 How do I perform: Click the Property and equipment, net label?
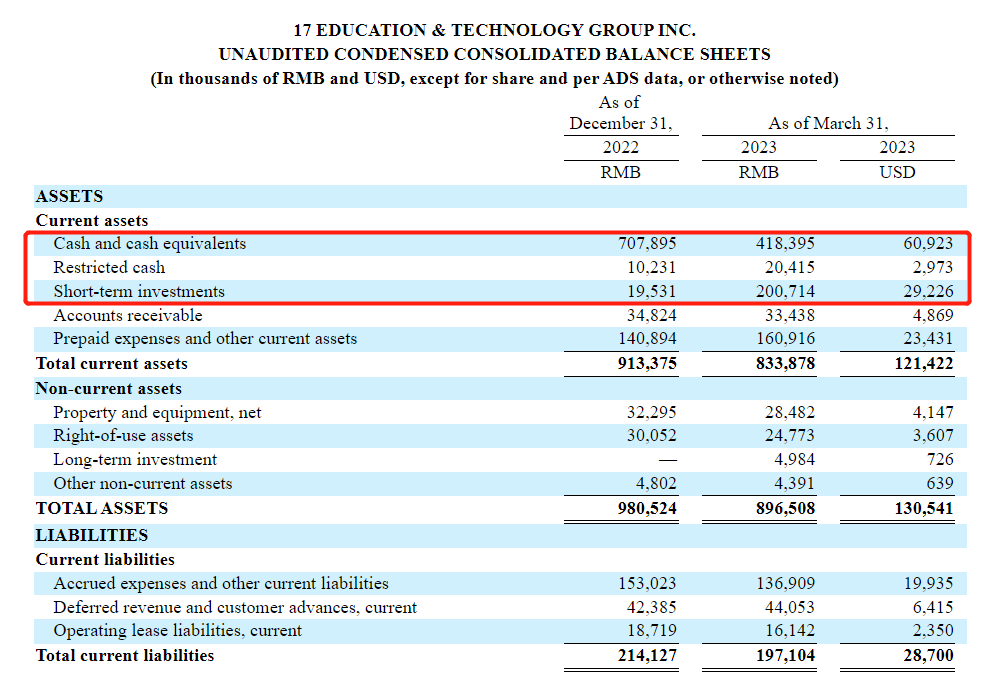[x=157, y=412]
